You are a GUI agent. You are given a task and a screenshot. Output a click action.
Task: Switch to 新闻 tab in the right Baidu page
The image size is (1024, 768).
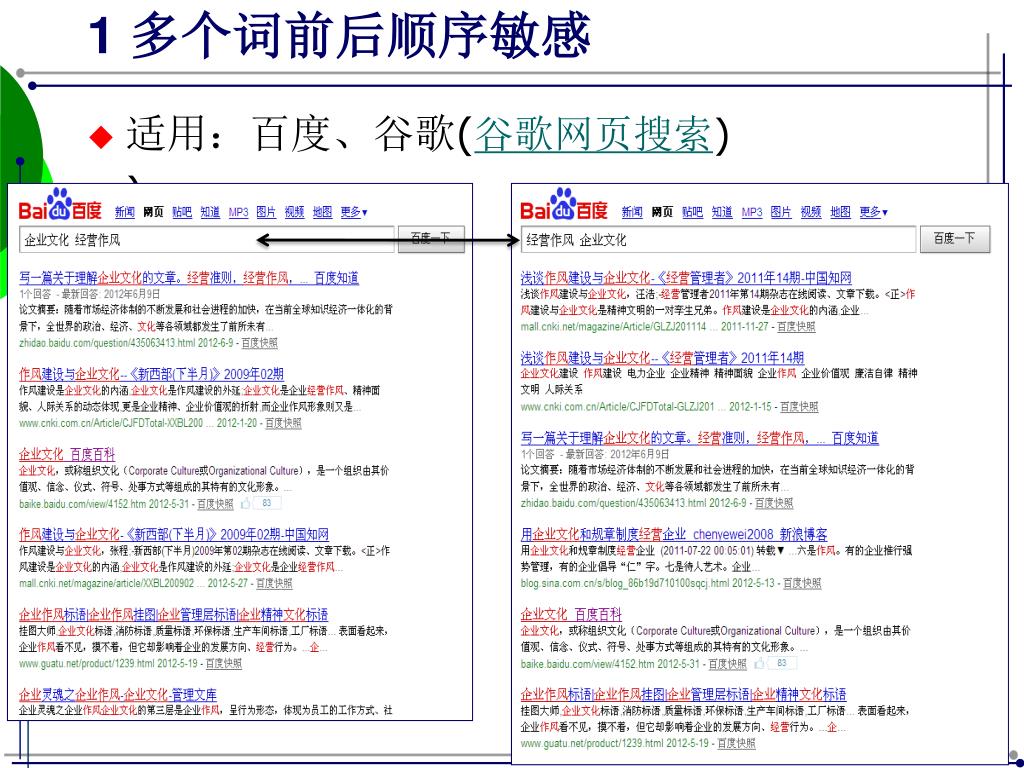click(632, 212)
